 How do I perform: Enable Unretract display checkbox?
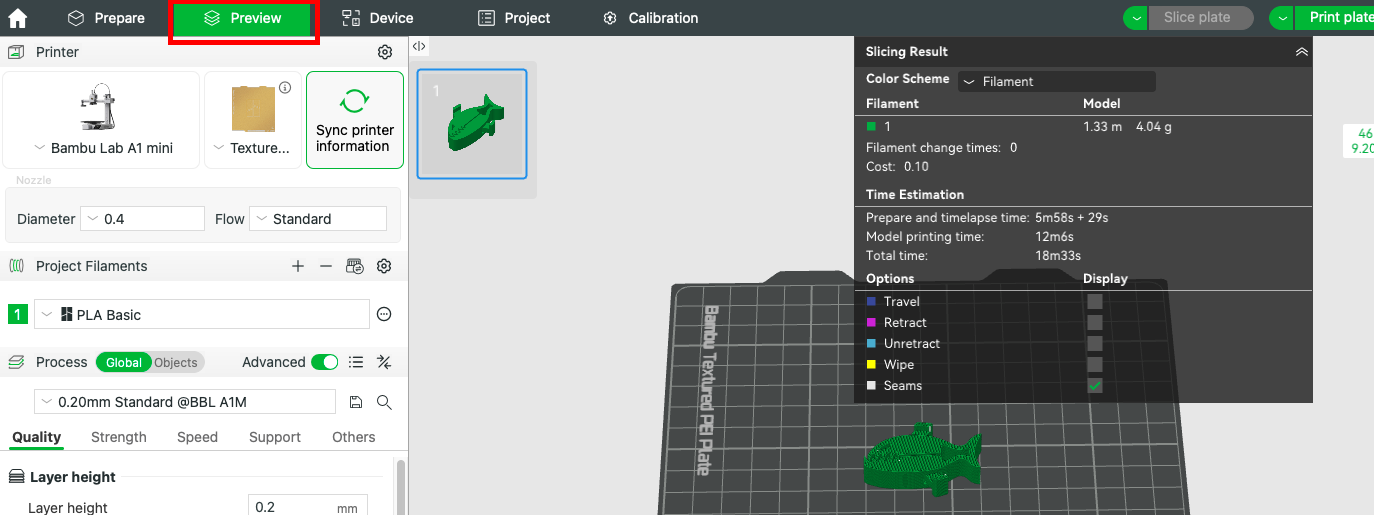1095,343
